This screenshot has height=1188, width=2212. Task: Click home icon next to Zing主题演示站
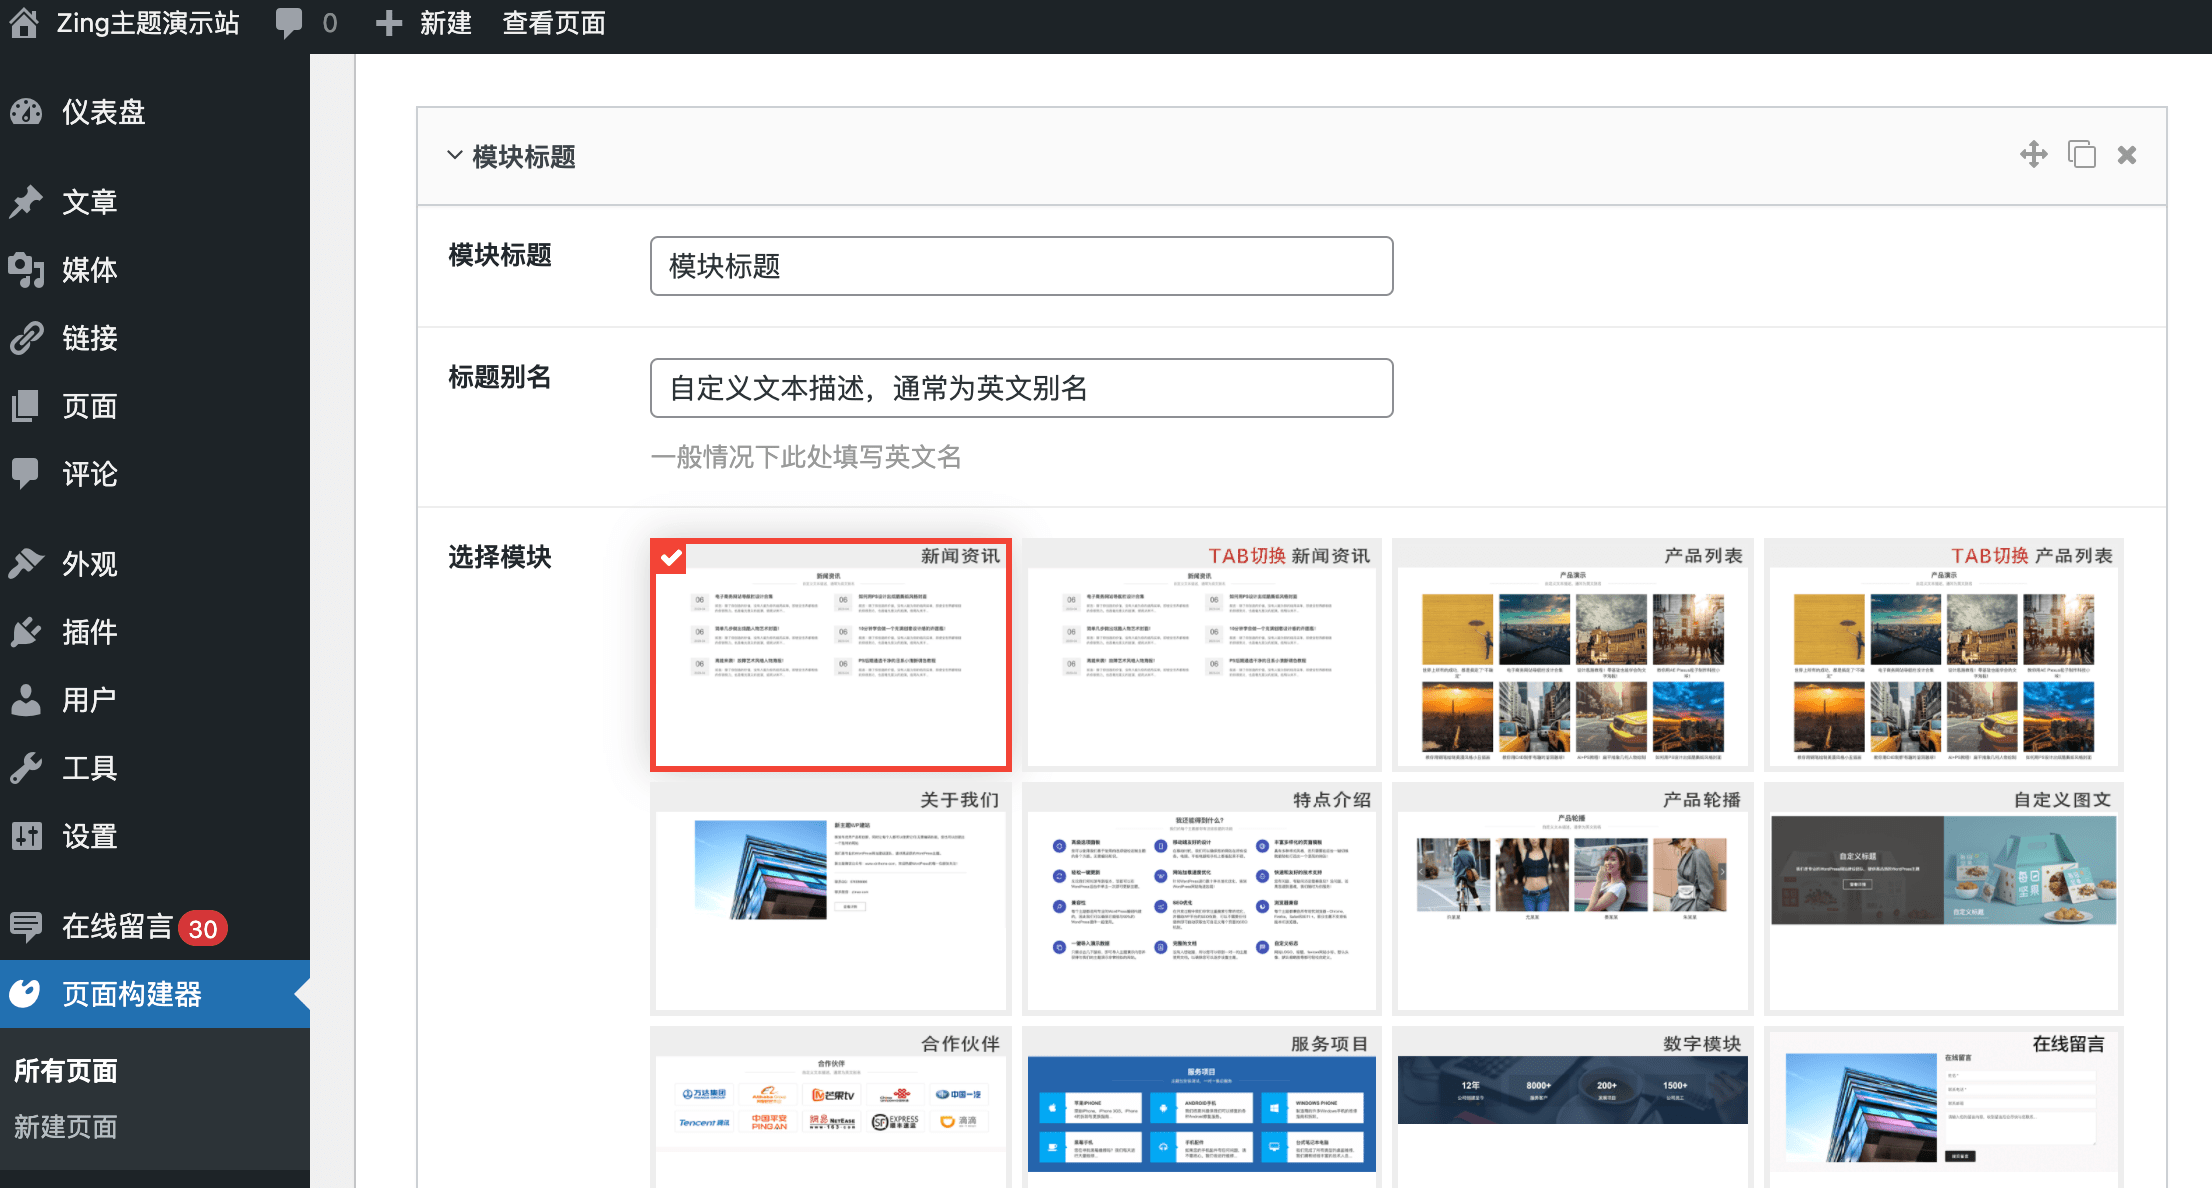point(24,22)
